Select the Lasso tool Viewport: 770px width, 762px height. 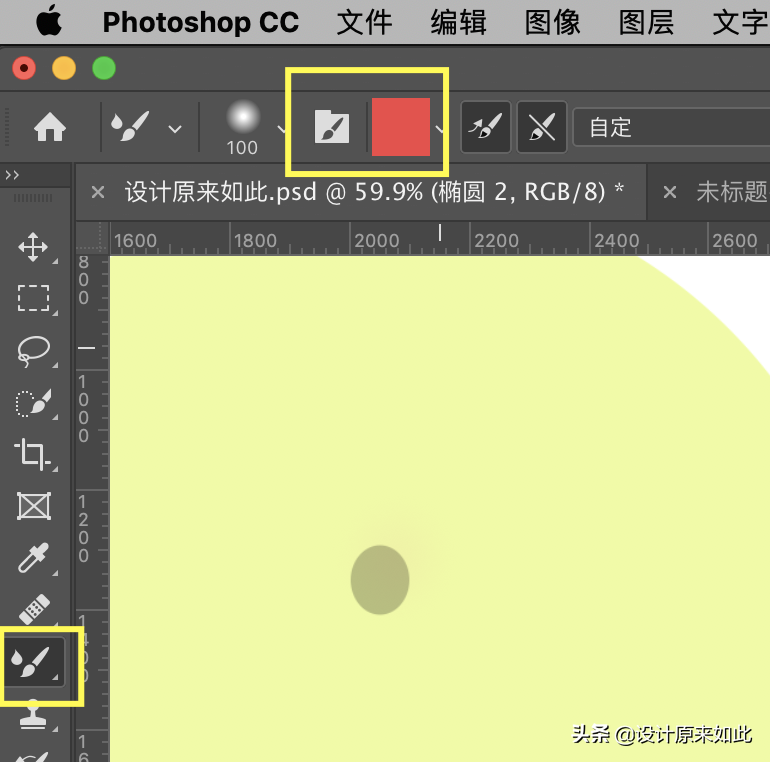pyautogui.click(x=33, y=350)
